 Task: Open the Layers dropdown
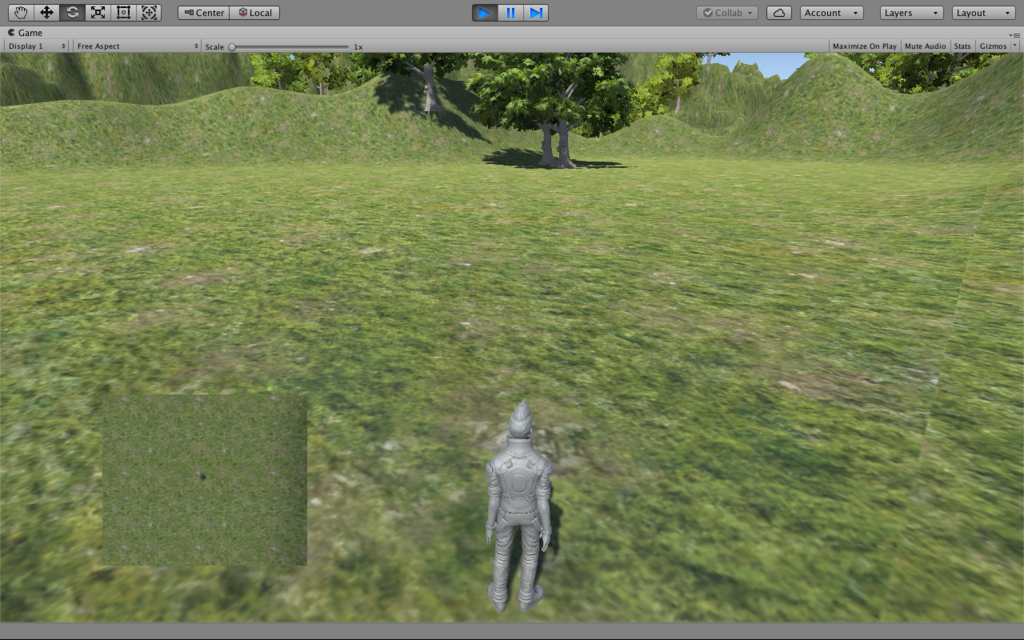pyautogui.click(x=911, y=12)
